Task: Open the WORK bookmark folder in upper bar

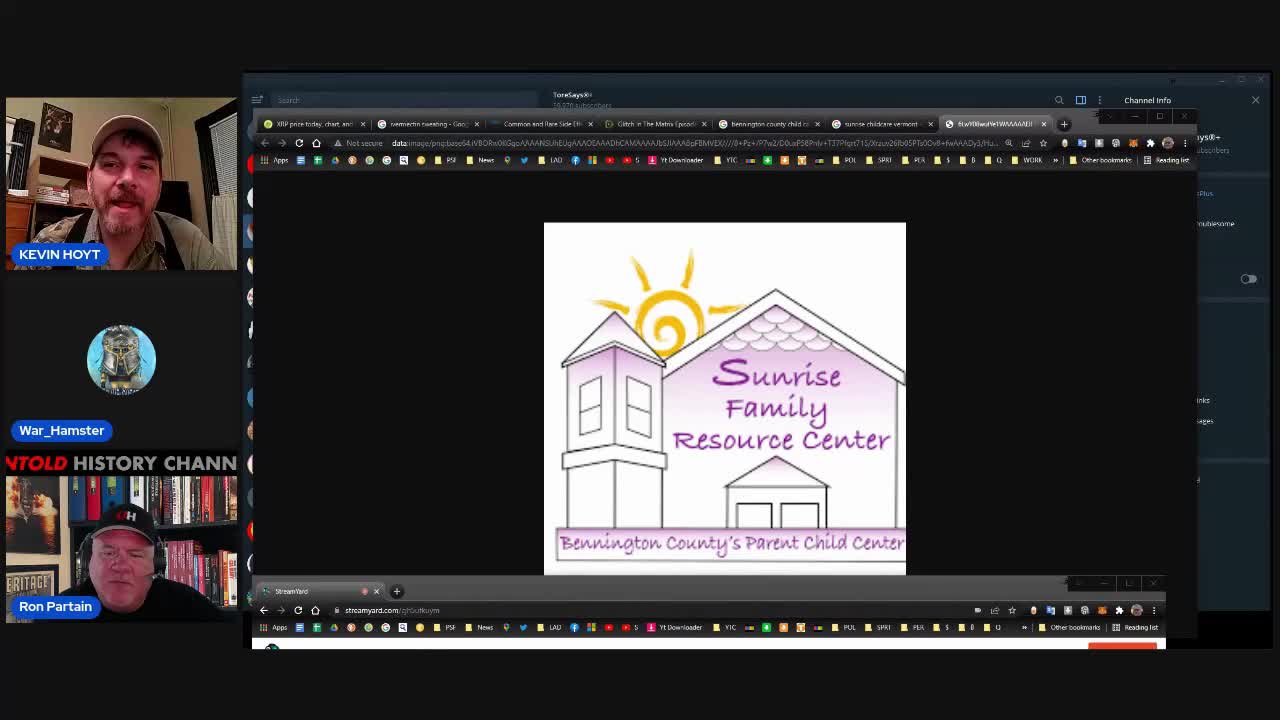Action: [x=1027, y=160]
